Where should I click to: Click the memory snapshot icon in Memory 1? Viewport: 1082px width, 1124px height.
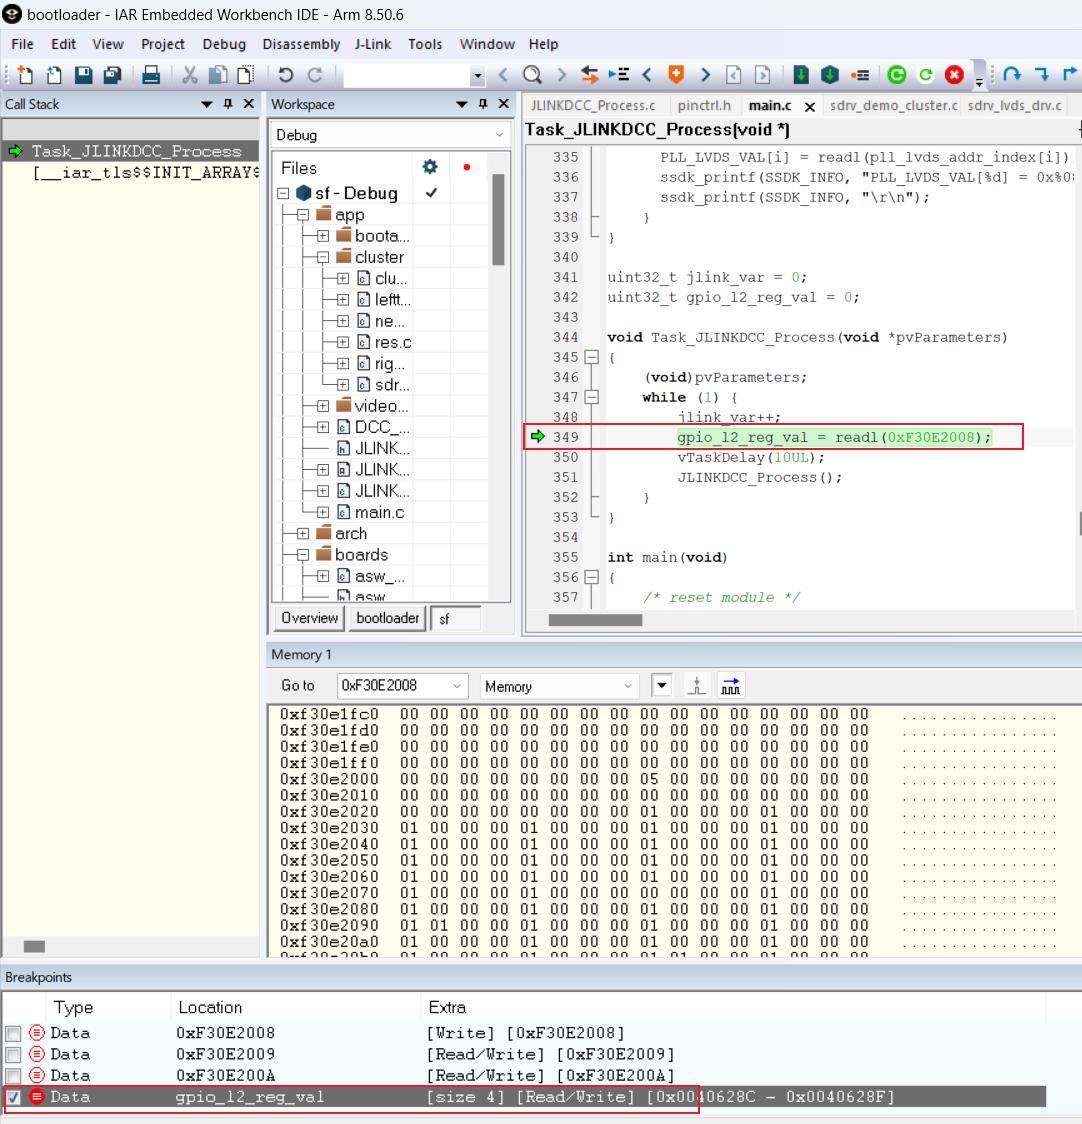(x=697, y=685)
